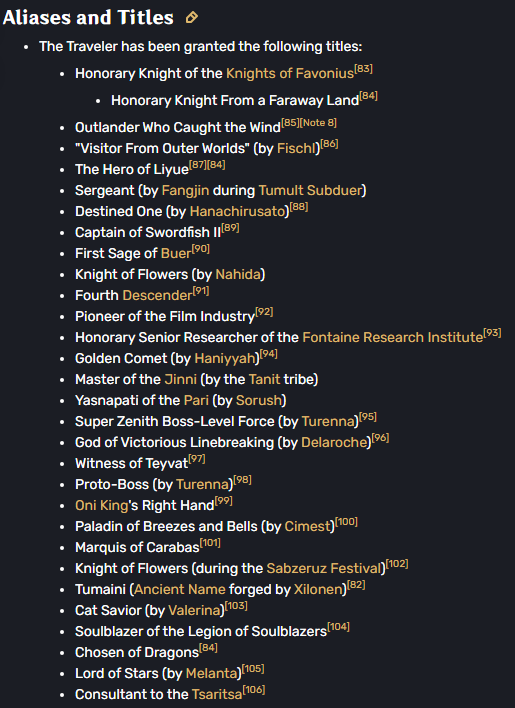
Task: Visit the Hanachirusato page link
Action: point(239,211)
